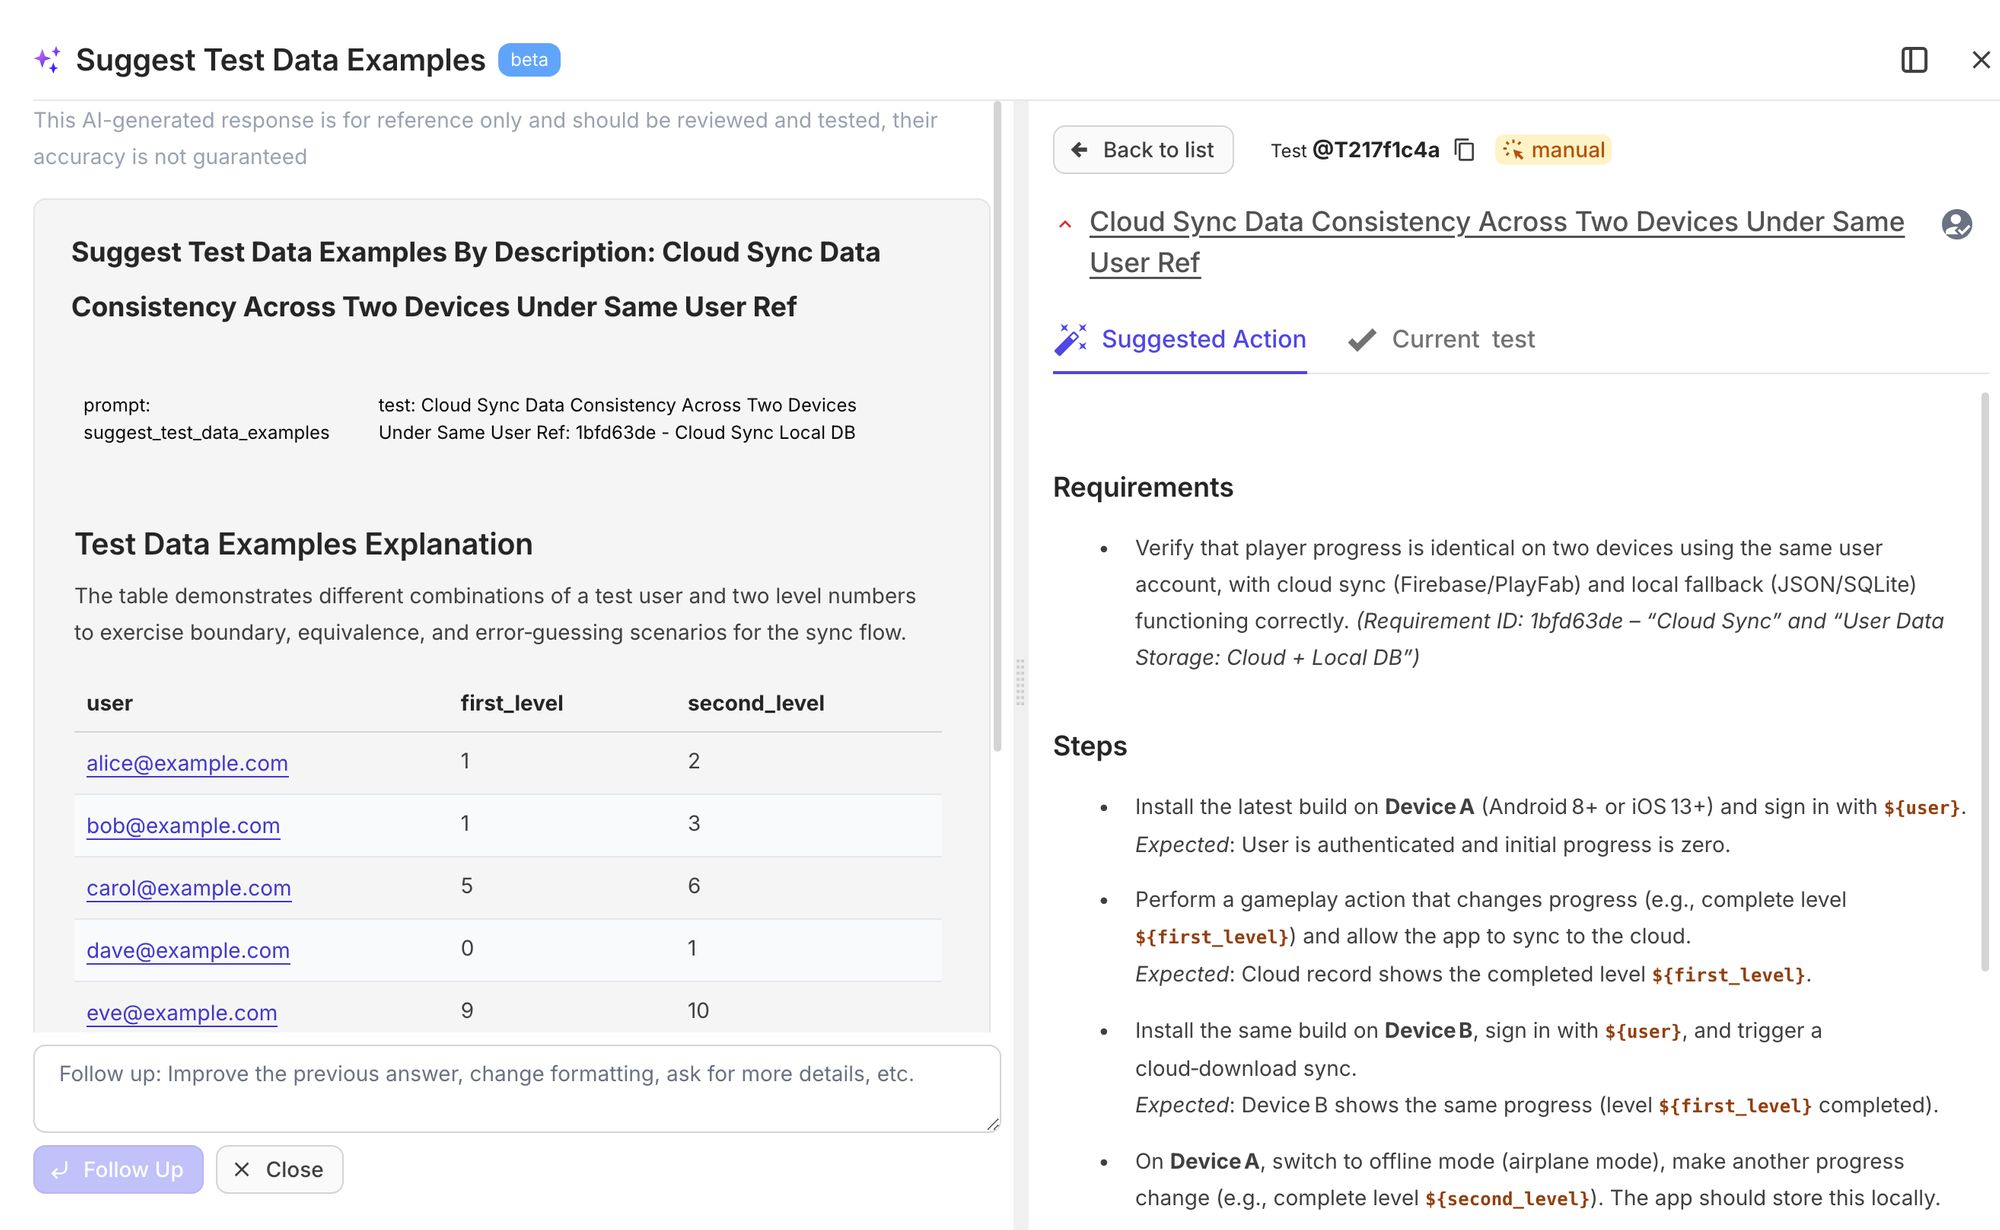The width and height of the screenshot is (2000, 1230).
Task: Click the second_level column header
Action: [756, 703]
